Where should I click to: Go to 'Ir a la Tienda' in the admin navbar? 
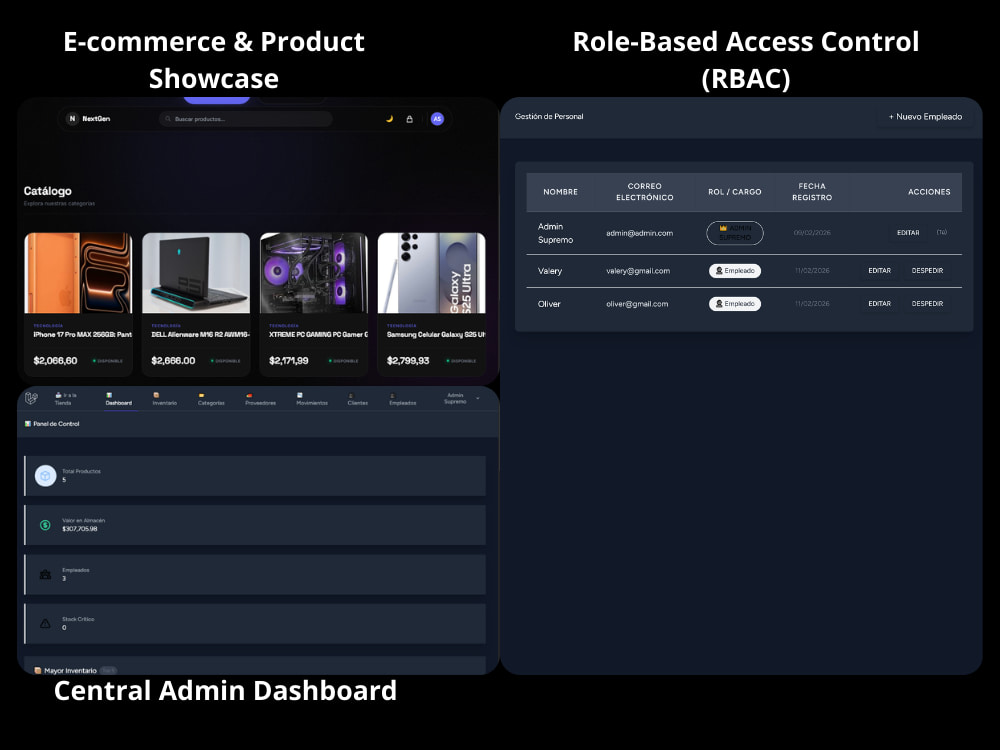pyautogui.click(x=65, y=399)
